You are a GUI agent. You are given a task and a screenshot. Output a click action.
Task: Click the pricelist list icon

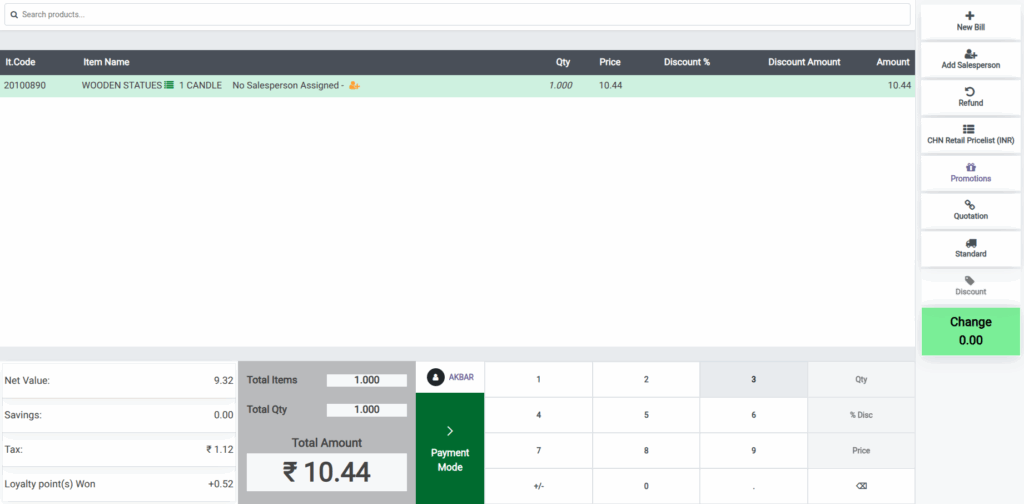point(970,129)
